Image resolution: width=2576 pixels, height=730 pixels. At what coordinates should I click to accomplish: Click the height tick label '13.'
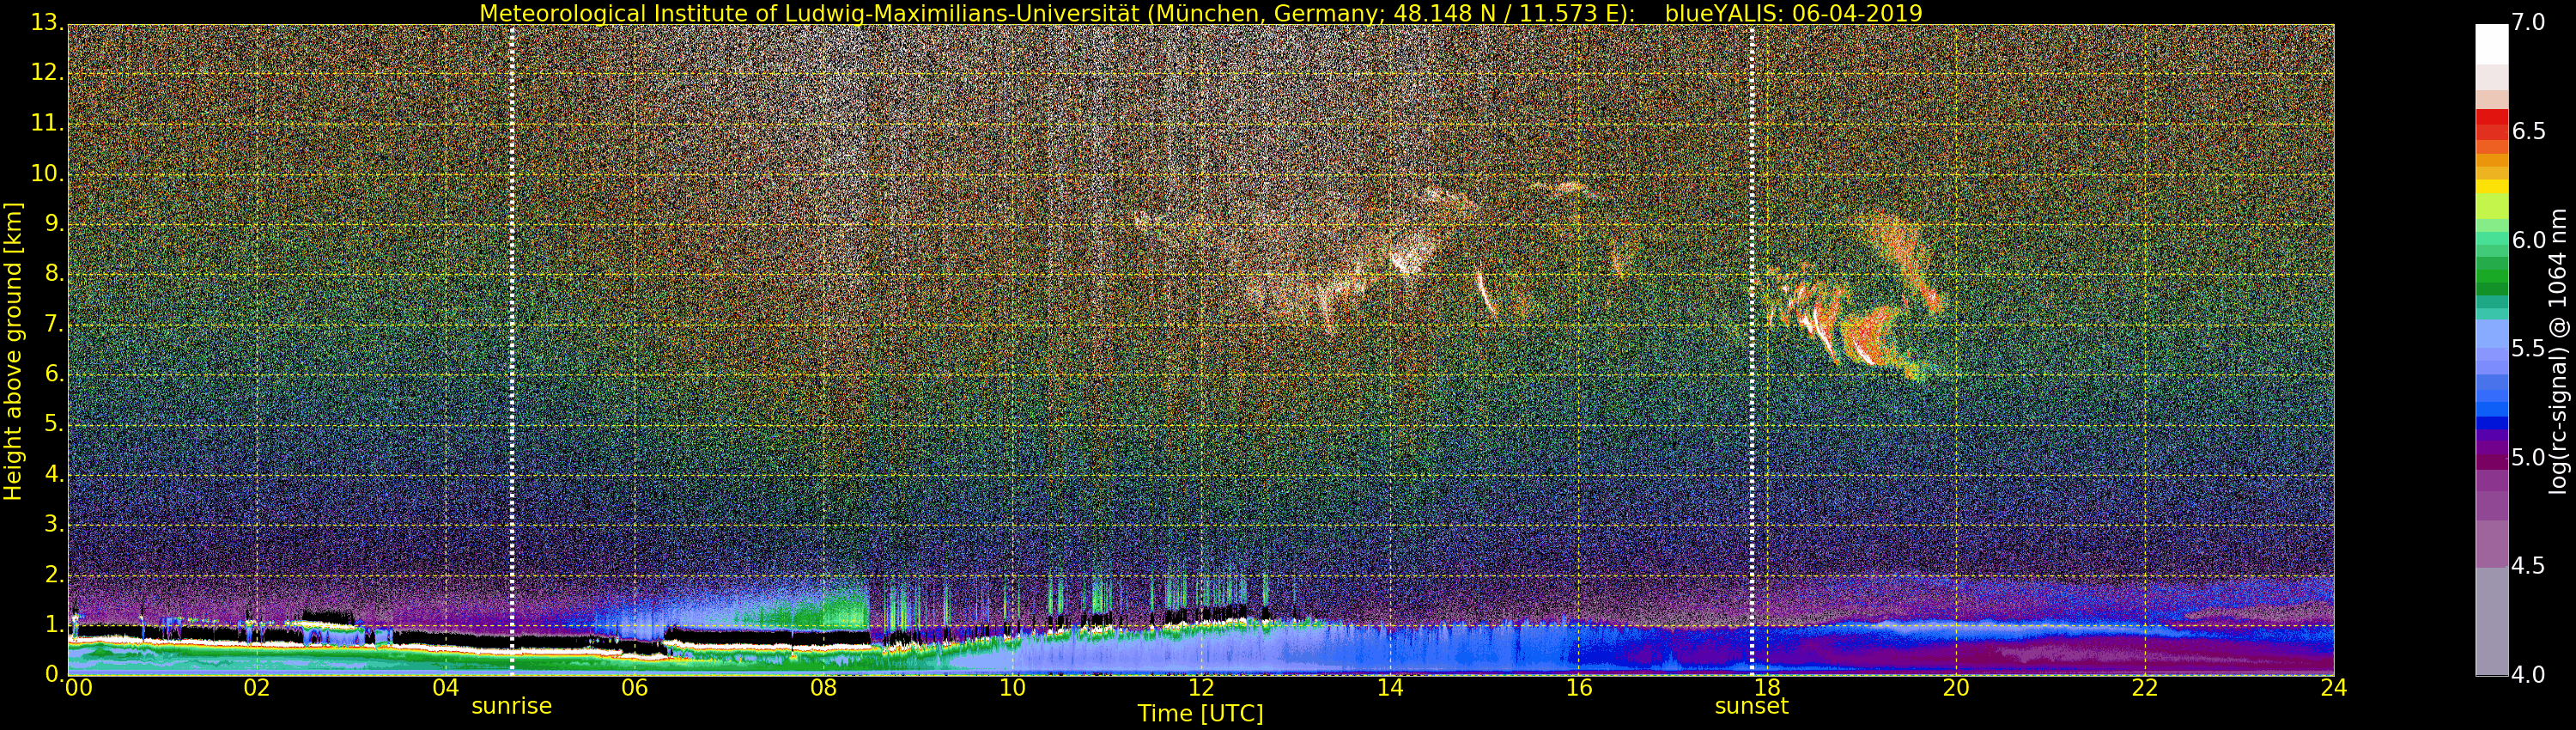(x=47, y=22)
